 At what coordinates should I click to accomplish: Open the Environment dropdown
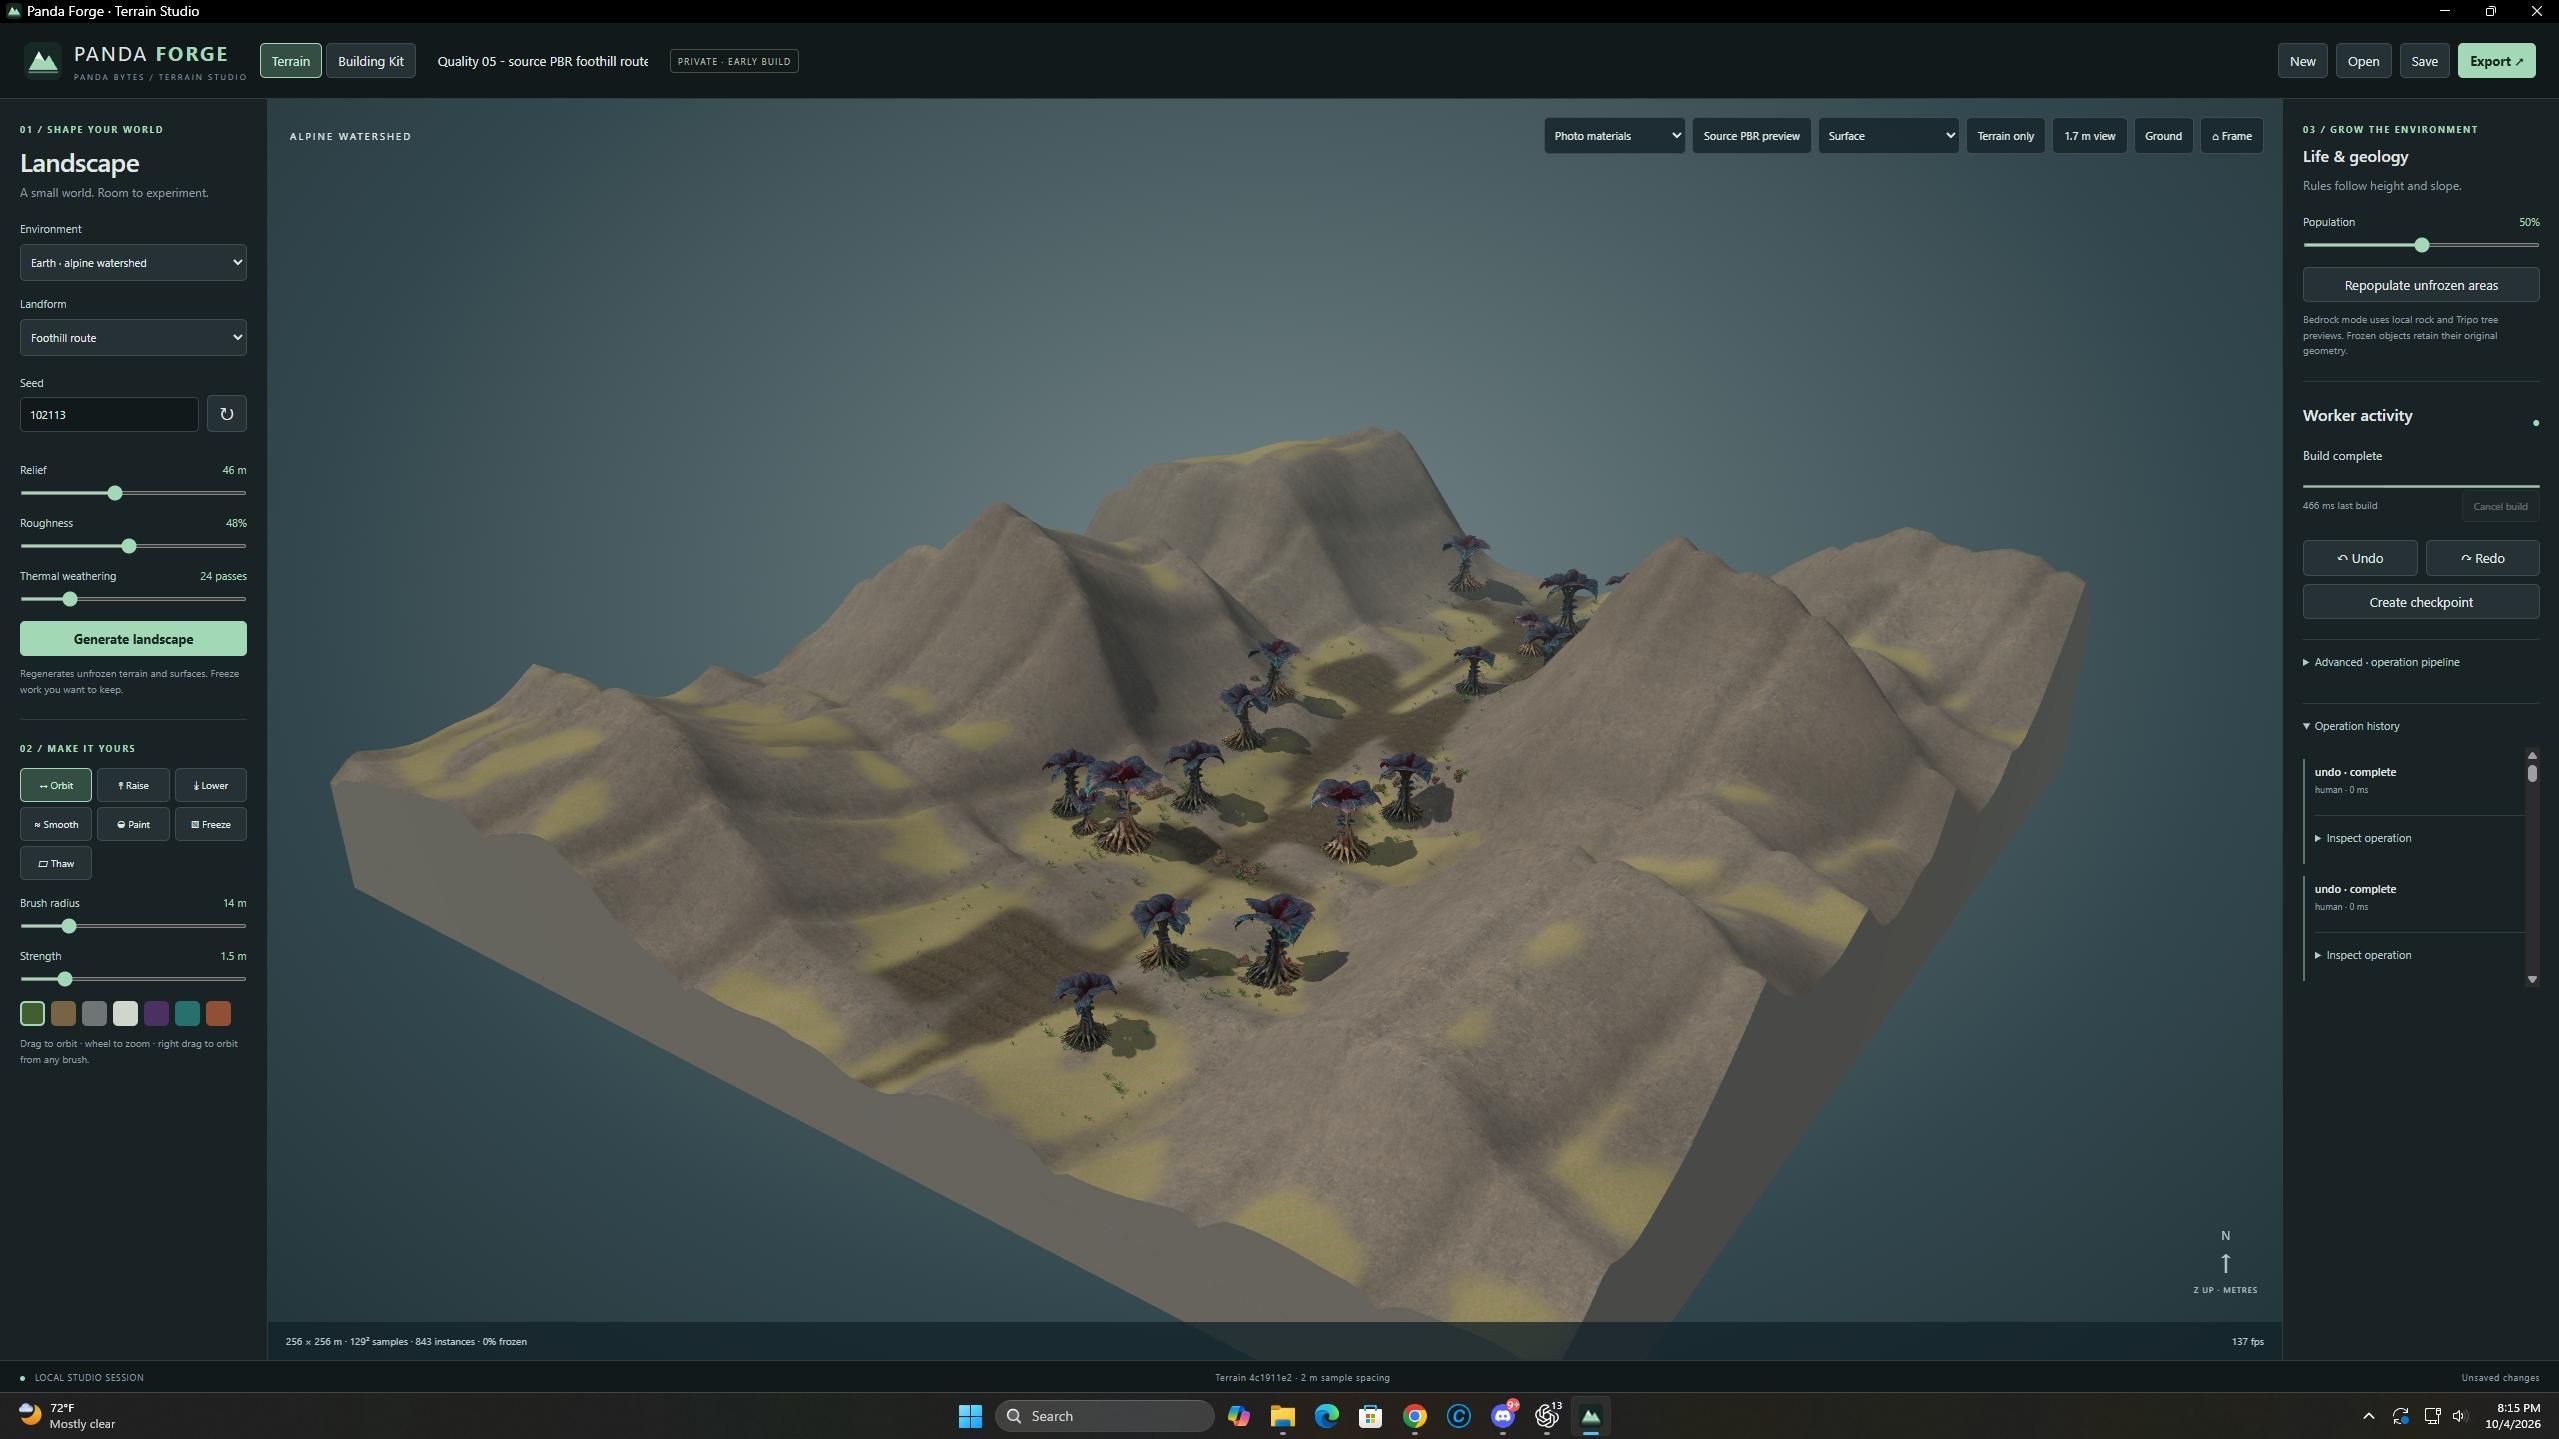tap(133, 263)
